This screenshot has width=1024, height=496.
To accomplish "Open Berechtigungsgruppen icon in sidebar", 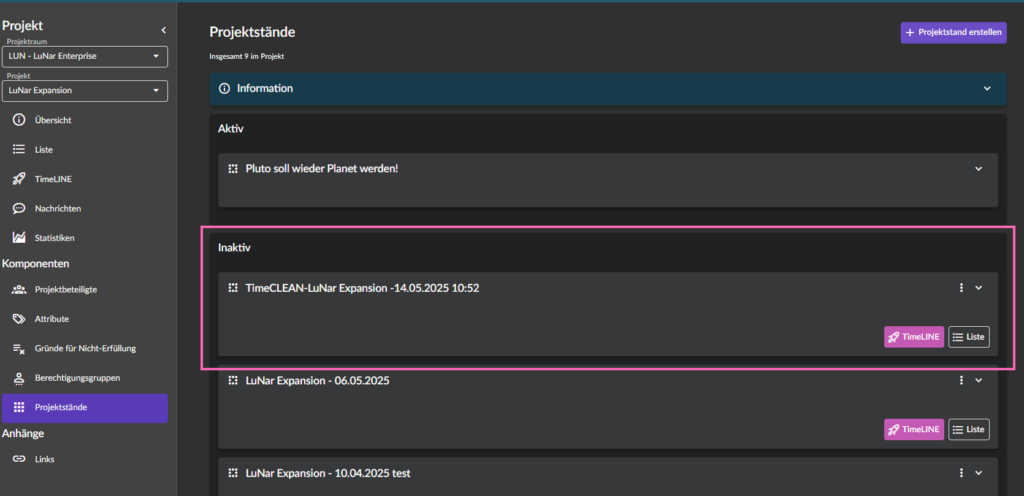I will coord(19,378).
